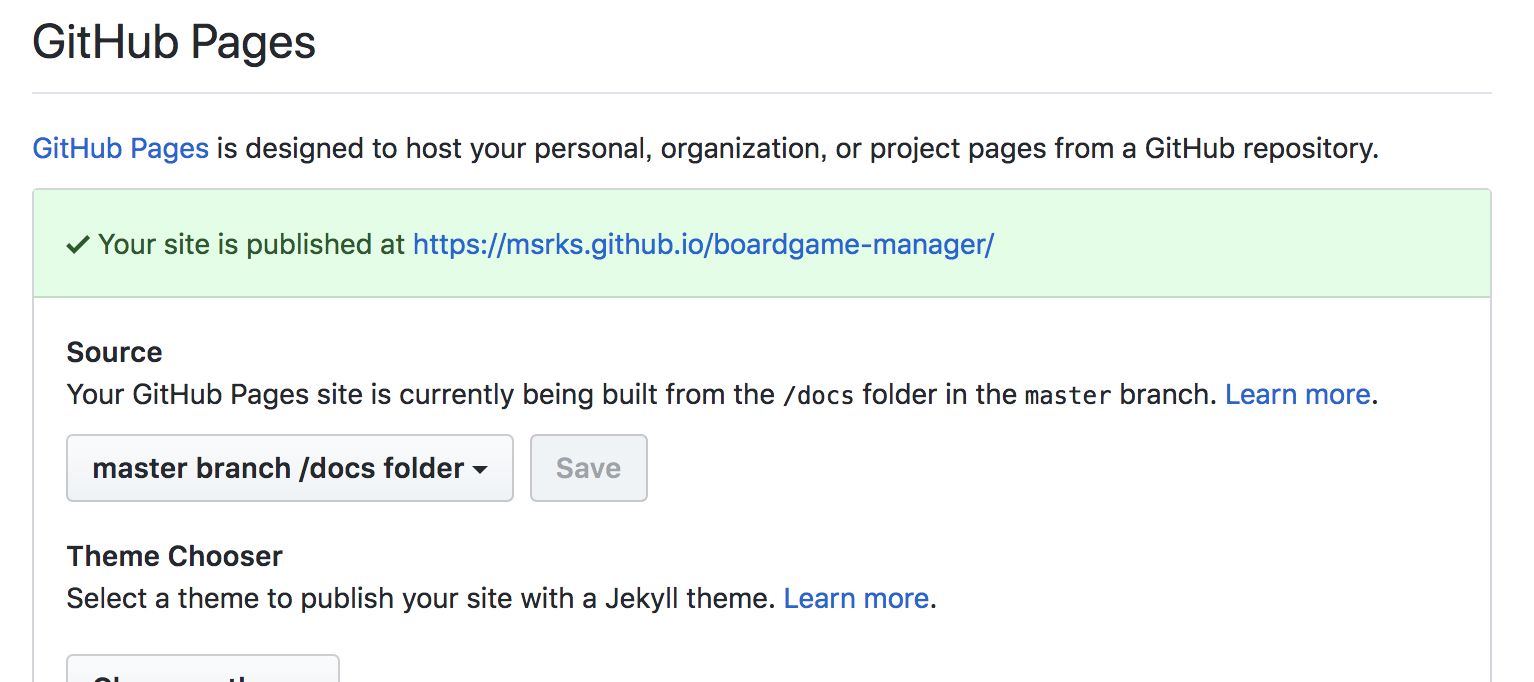Click the GitHub Pages page heading

tap(174, 42)
